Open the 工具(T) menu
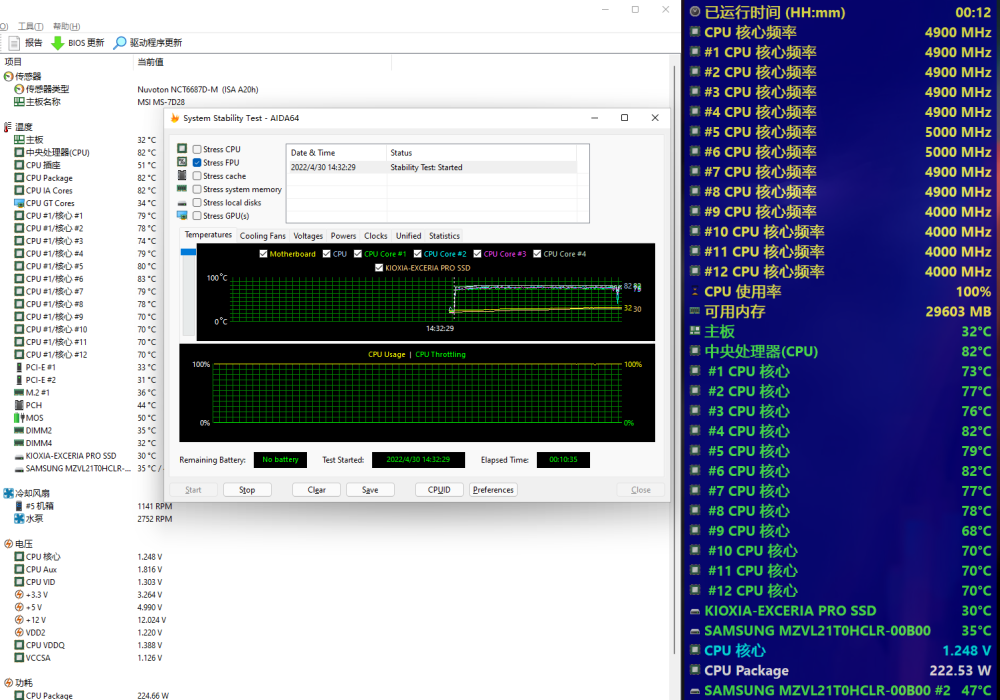The width and height of the screenshot is (1000, 700). pyautogui.click(x=31, y=26)
